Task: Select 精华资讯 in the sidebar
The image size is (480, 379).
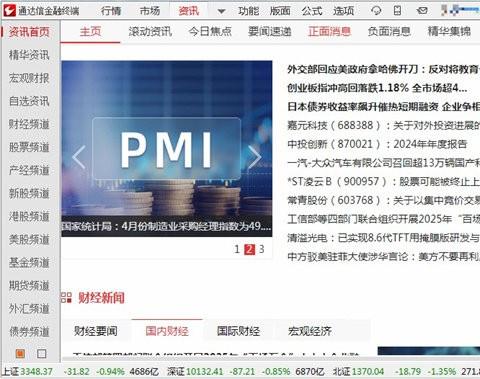Action: point(29,55)
